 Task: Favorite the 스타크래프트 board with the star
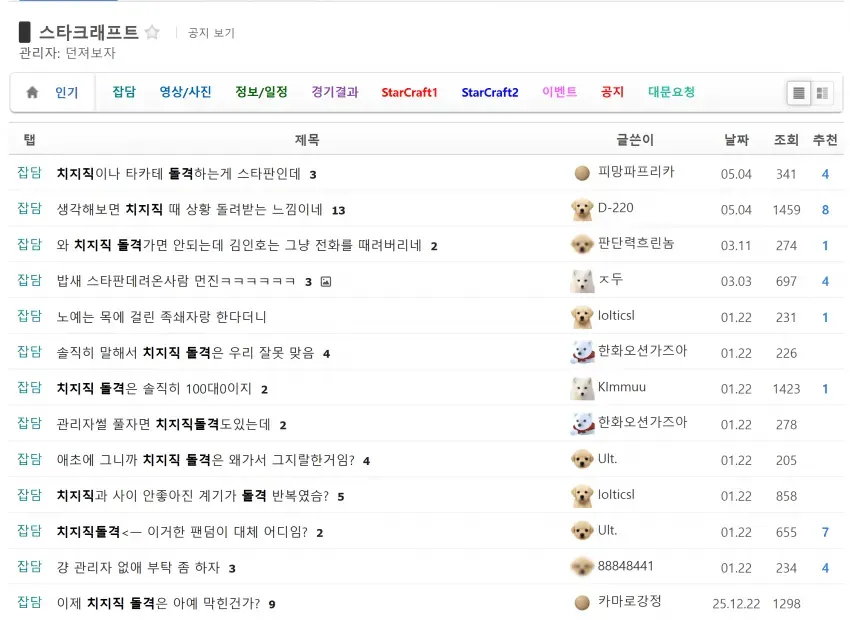pos(152,33)
